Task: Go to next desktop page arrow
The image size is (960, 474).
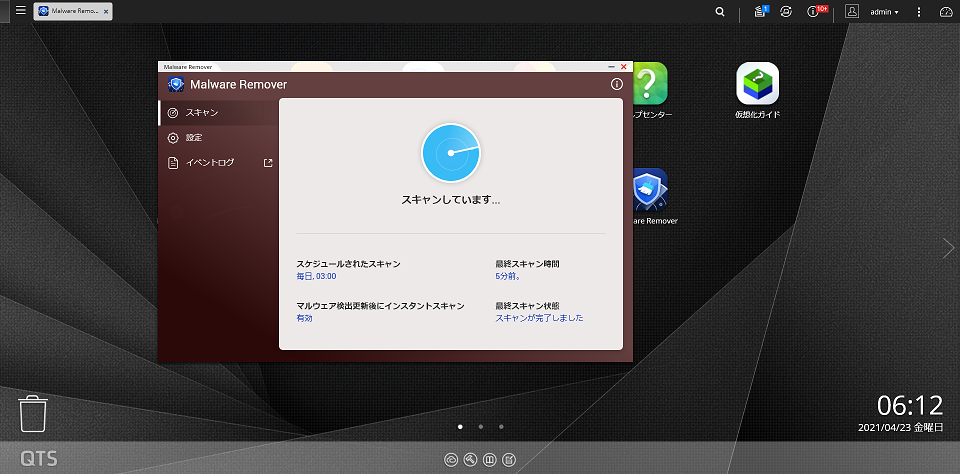Action: [x=948, y=248]
